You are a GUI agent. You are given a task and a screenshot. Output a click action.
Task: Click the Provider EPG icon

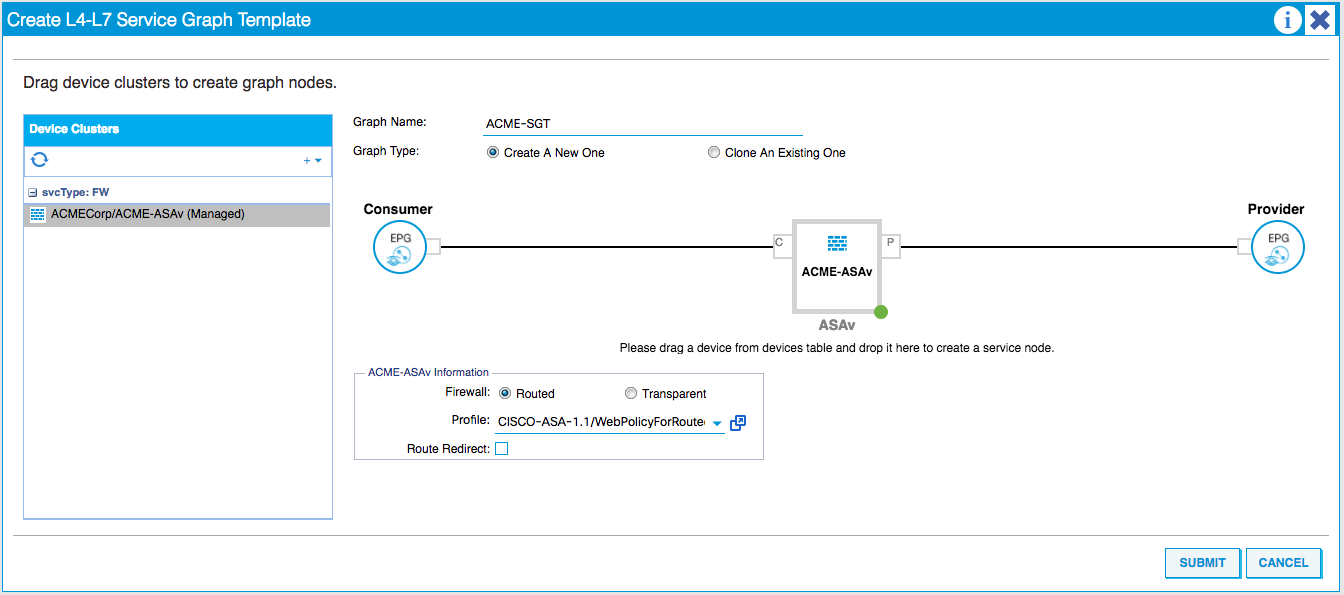click(1279, 247)
